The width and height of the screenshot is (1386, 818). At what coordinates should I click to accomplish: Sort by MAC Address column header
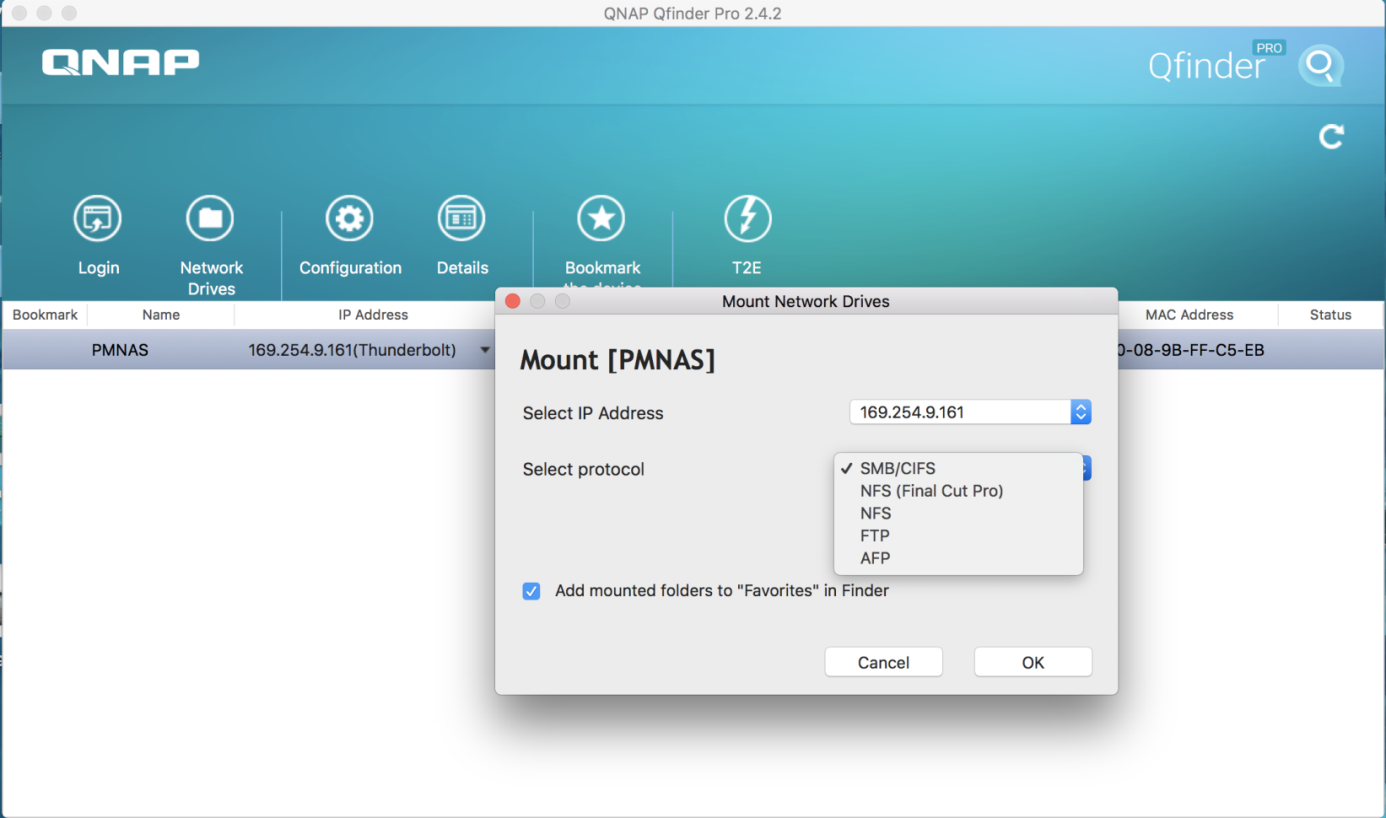[1189, 314]
